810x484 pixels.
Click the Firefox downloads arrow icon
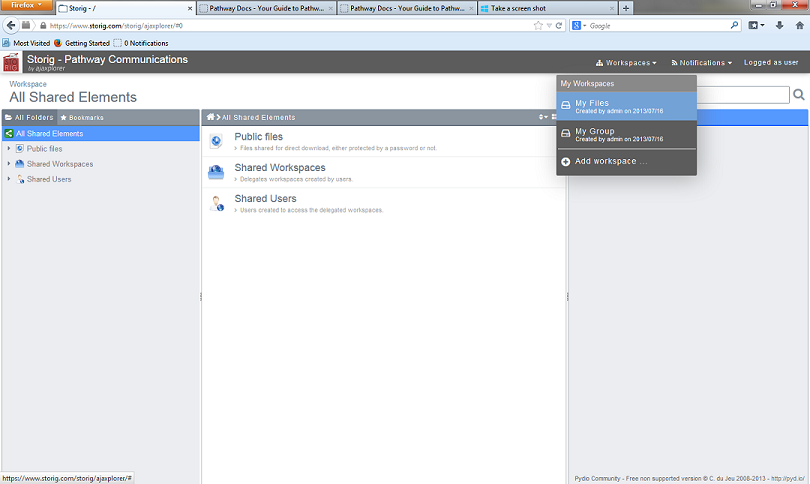(x=779, y=25)
